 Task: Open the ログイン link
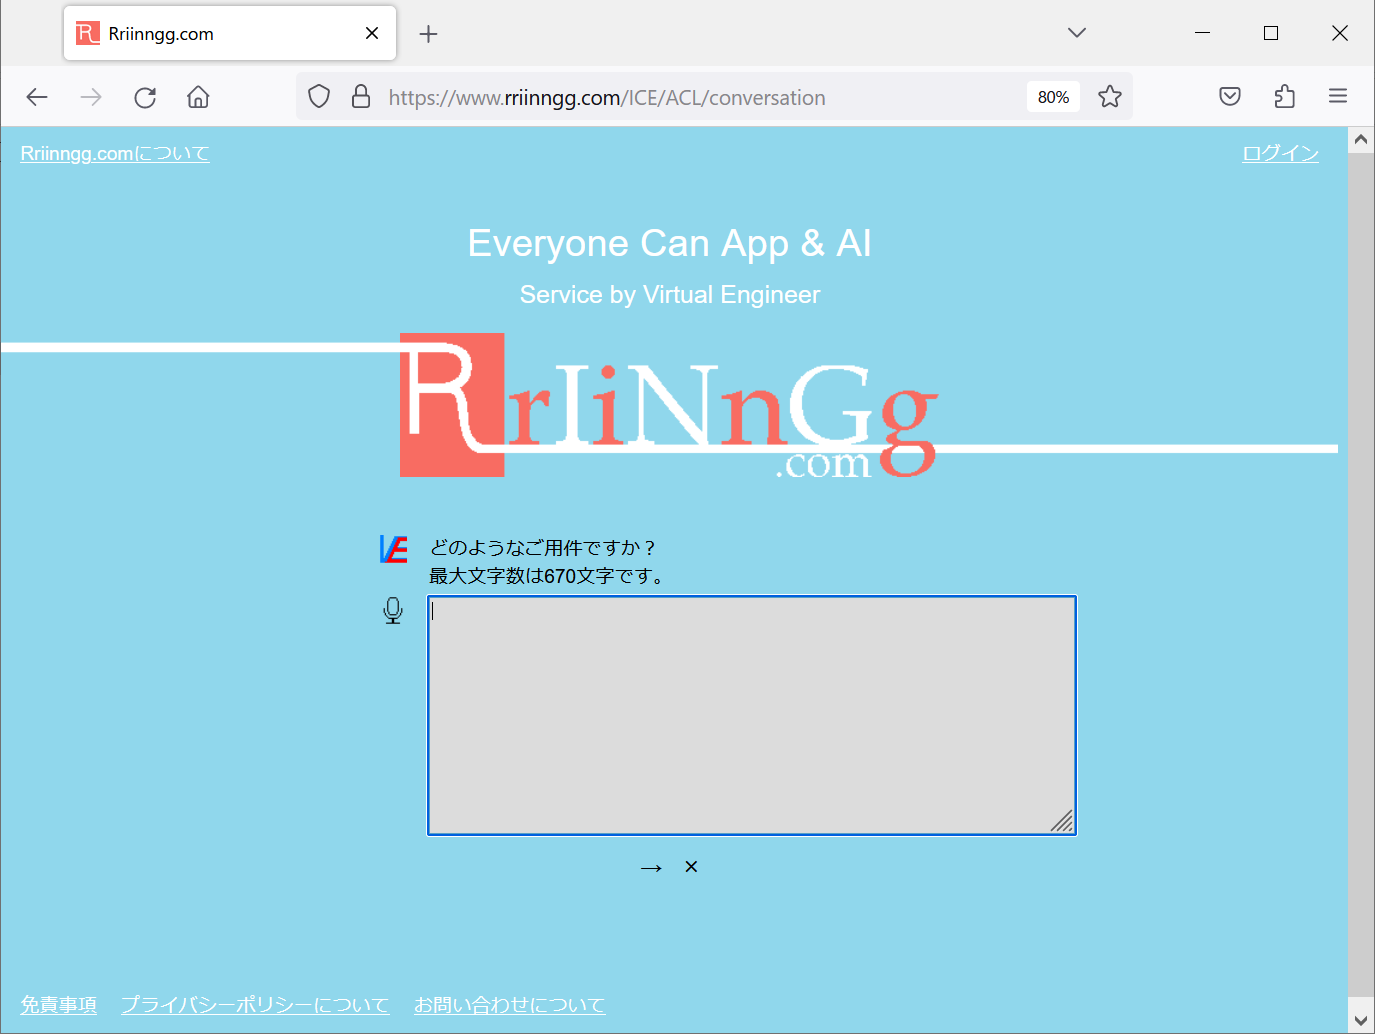[x=1280, y=153]
